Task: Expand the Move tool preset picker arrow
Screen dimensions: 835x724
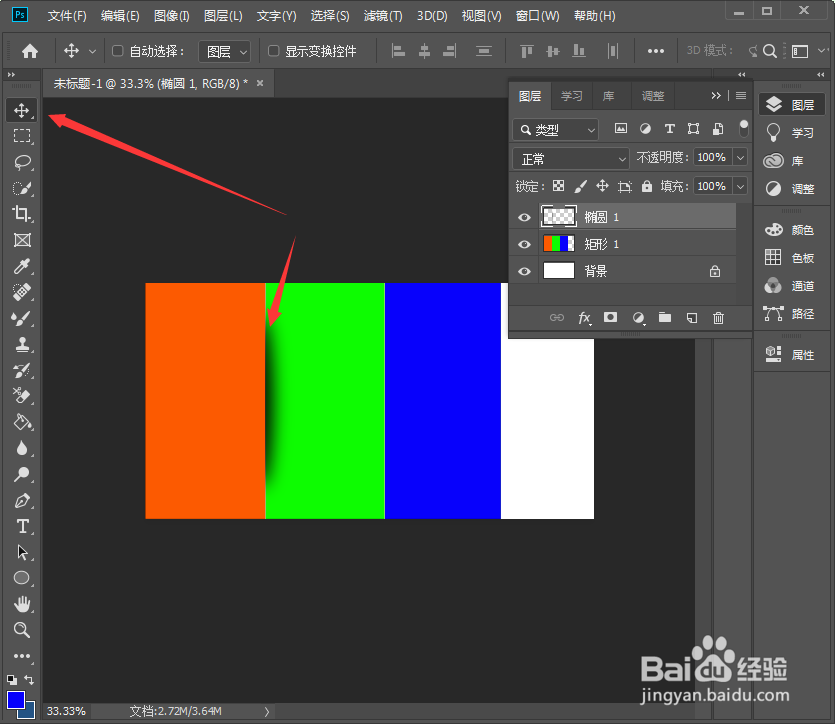Action: [92, 52]
